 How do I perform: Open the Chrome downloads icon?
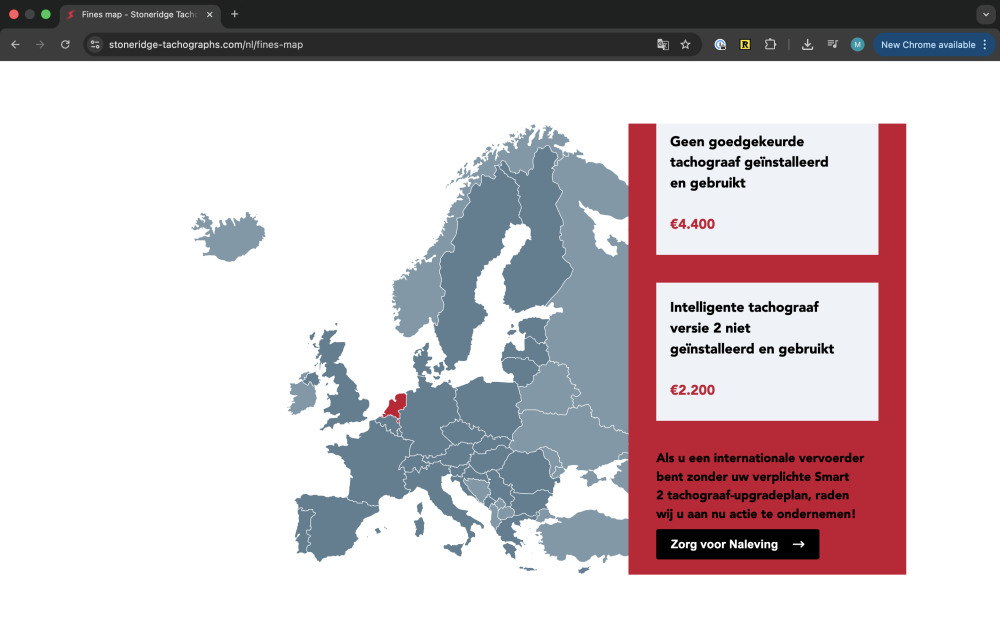pos(807,45)
